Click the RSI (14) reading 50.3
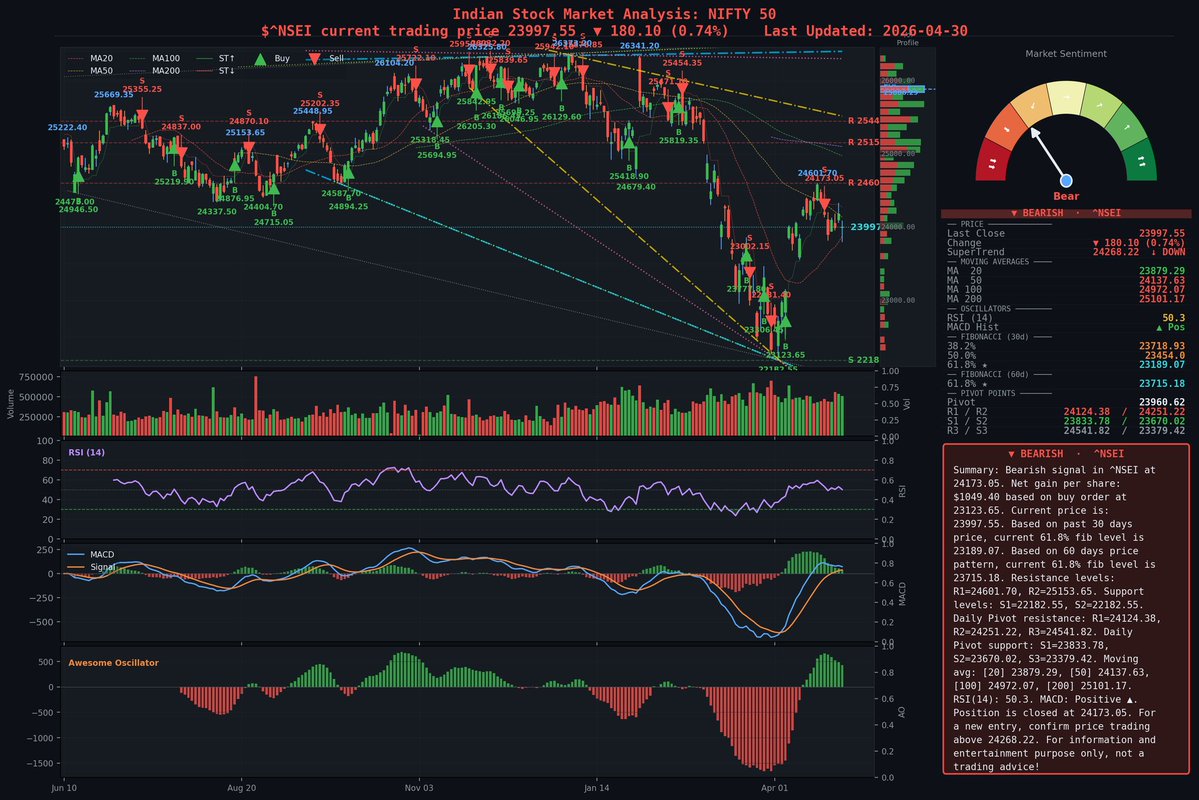 coord(1174,317)
